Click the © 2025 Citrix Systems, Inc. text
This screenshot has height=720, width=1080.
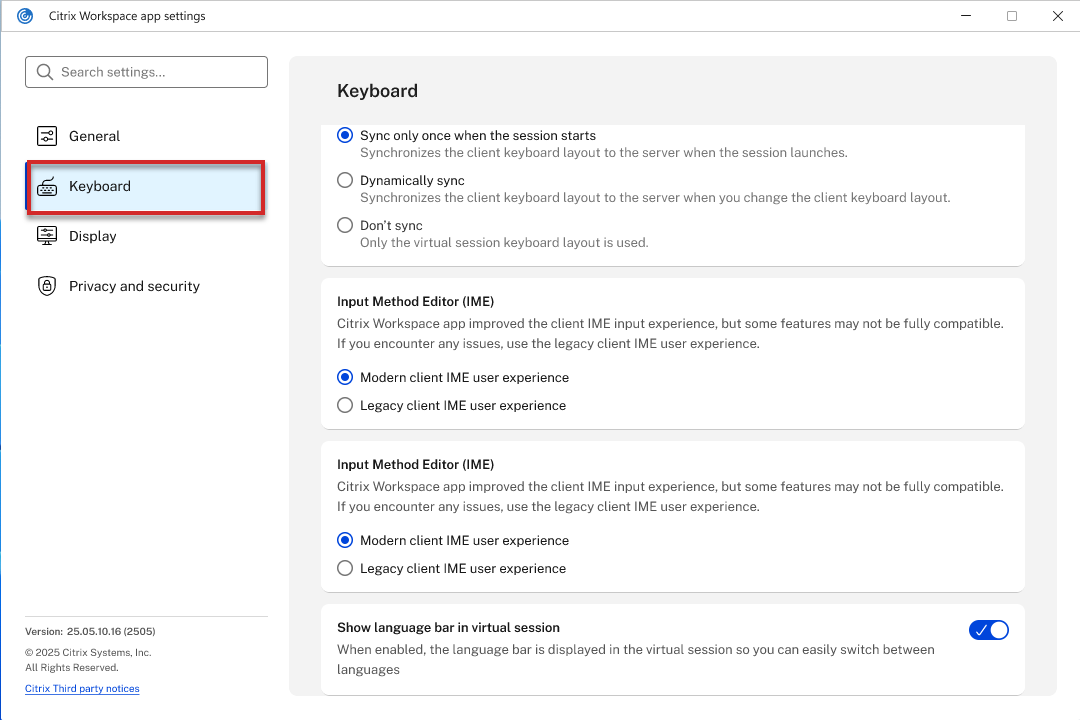pyautogui.click(x=88, y=652)
